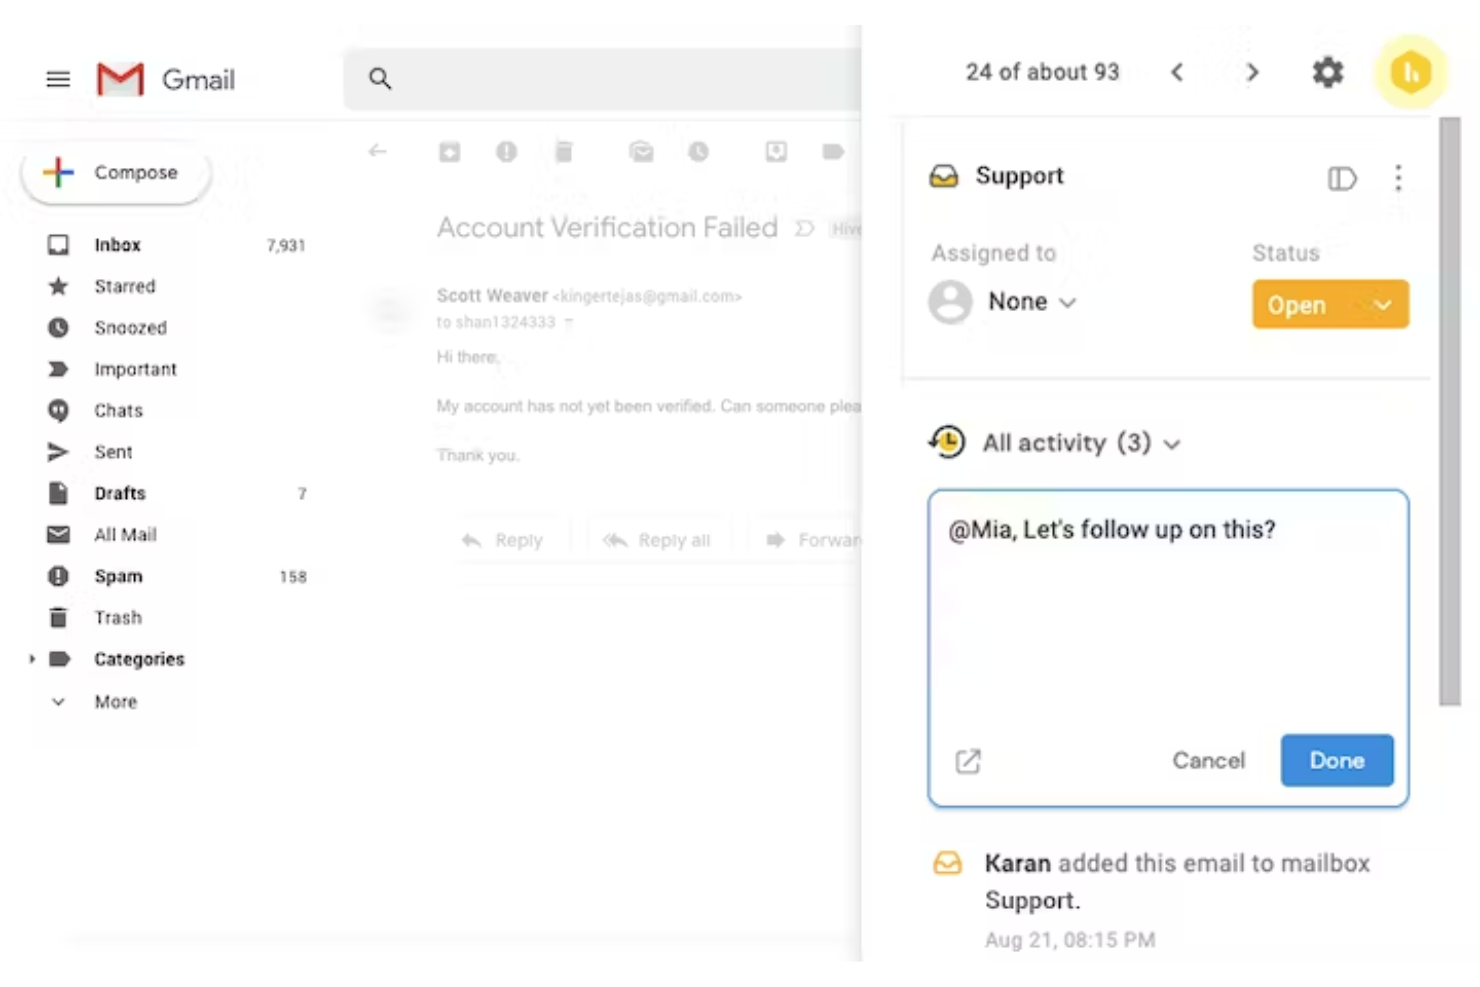Image resolution: width=1480 pixels, height=987 pixels.
Task: Collapse the Hiver side panel
Action: [x=1342, y=178]
